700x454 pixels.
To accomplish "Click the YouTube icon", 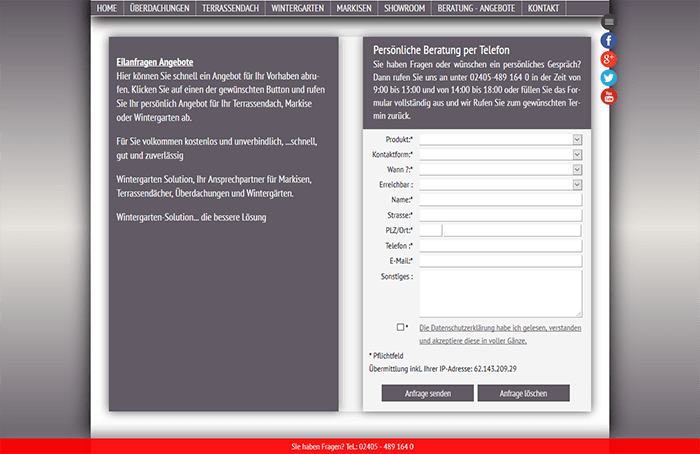I will pos(608,96).
